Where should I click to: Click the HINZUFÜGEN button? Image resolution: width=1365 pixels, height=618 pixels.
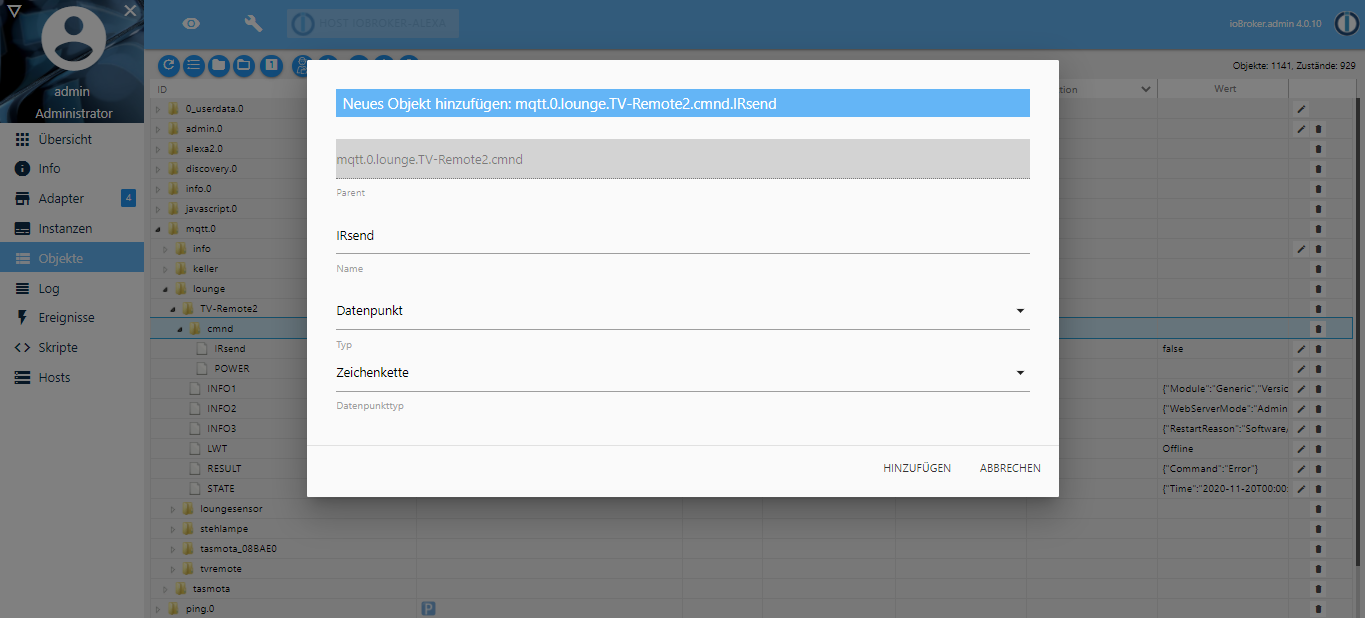pyautogui.click(x=917, y=468)
